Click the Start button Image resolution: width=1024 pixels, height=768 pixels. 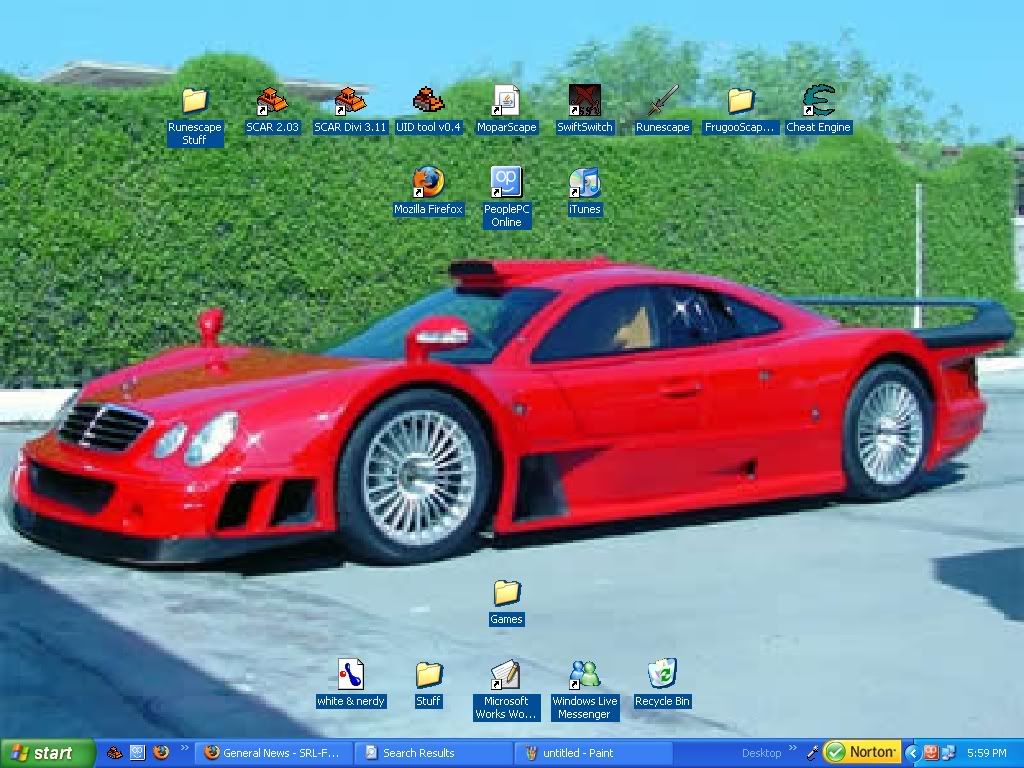(48, 753)
